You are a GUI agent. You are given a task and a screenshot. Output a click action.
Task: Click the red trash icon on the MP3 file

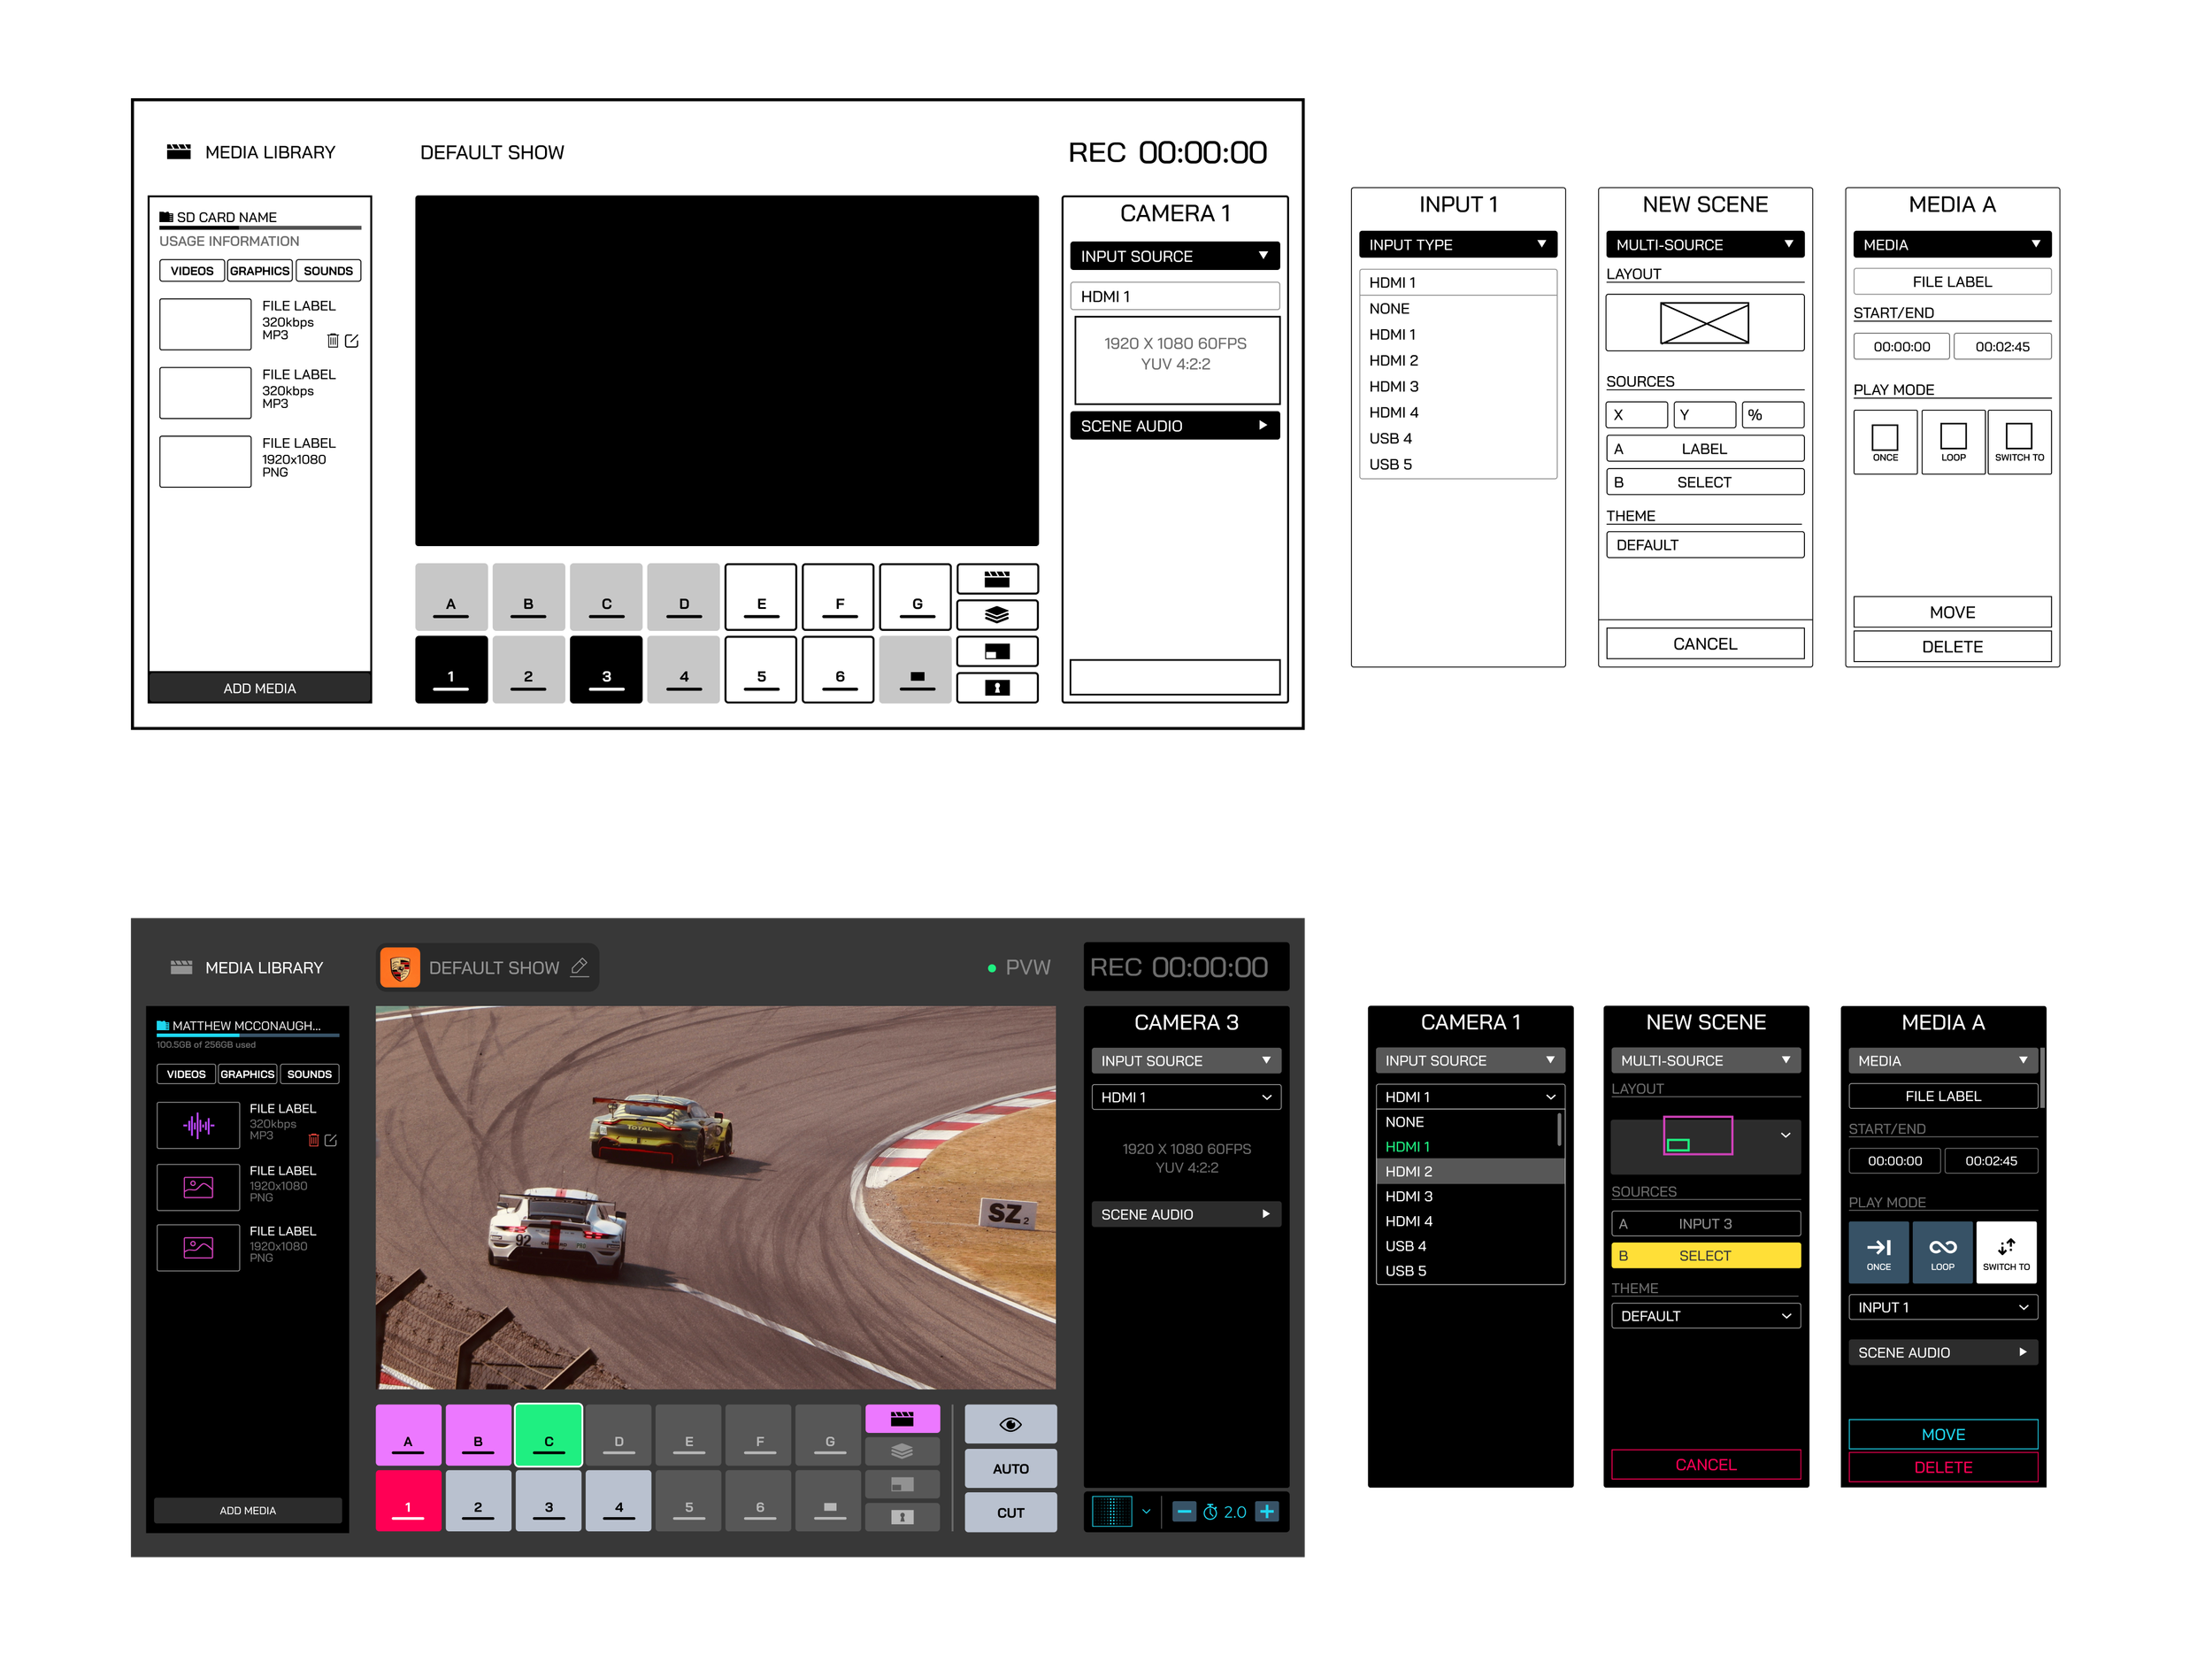pyautogui.click(x=314, y=1140)
